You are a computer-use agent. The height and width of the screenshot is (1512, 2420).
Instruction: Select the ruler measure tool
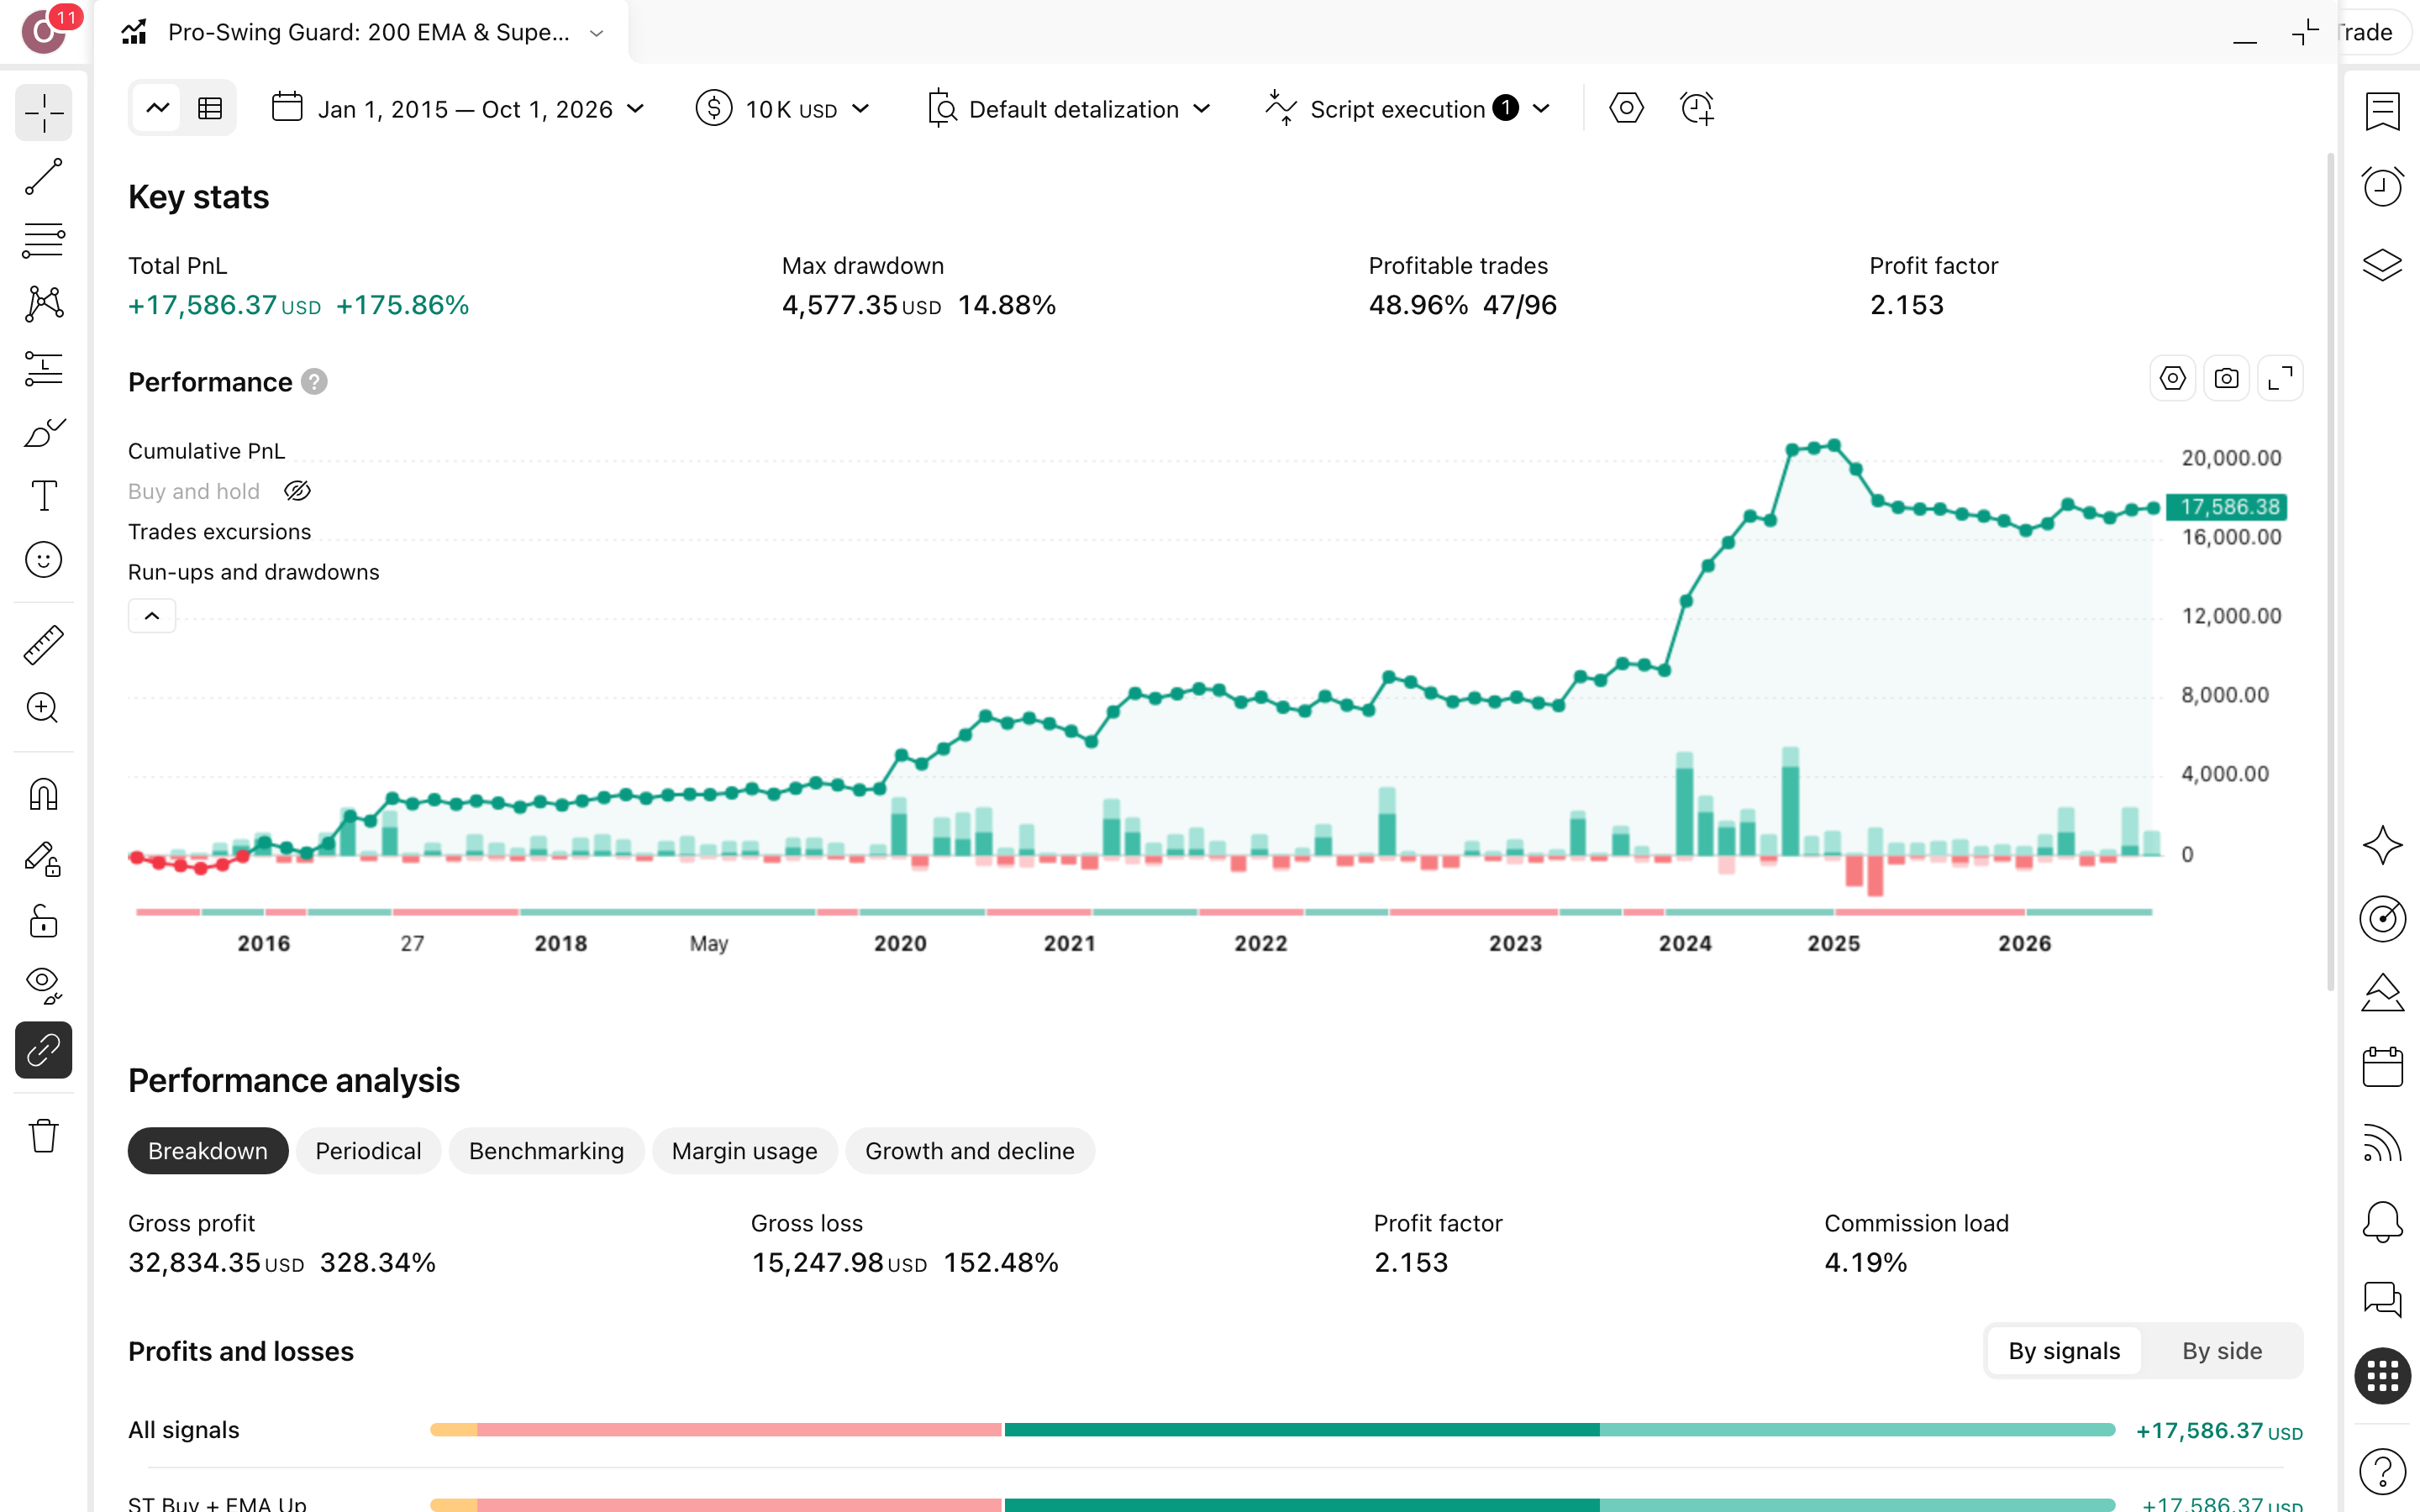[x=43, y=645]
